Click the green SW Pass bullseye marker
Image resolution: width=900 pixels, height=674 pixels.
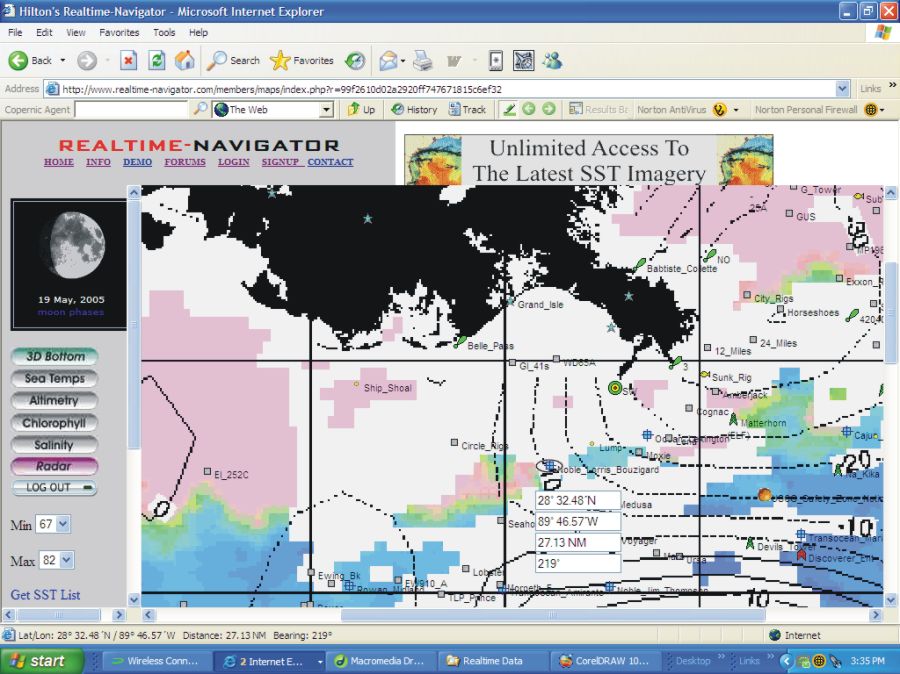click(x=615, y=388)
